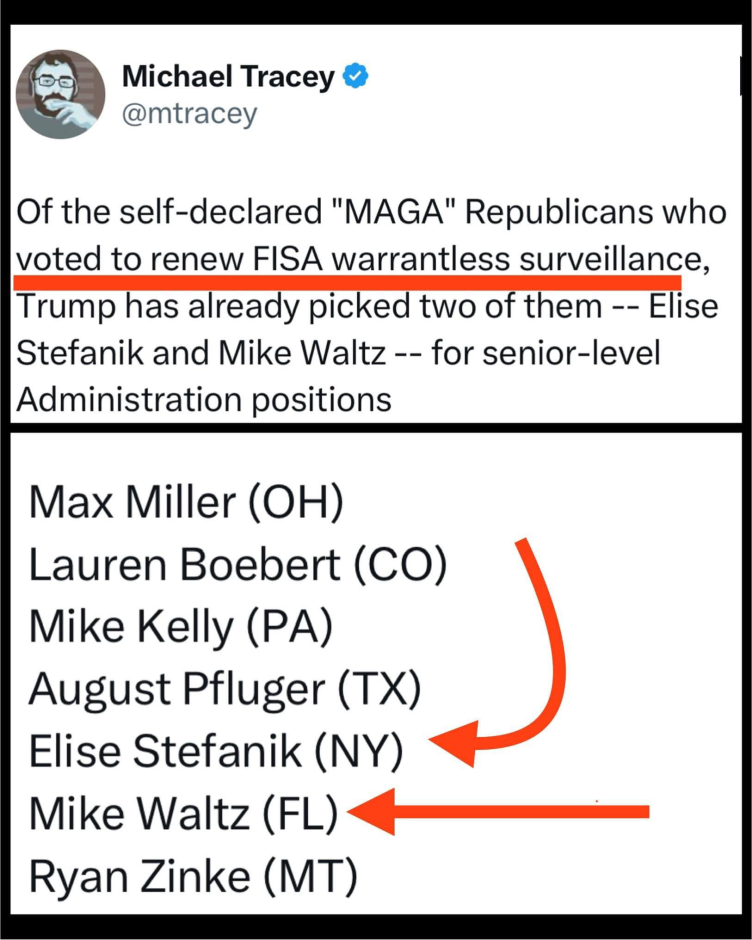
Task: Click Elise Stefanik (NY) in the list
Action: pos(215,751)
